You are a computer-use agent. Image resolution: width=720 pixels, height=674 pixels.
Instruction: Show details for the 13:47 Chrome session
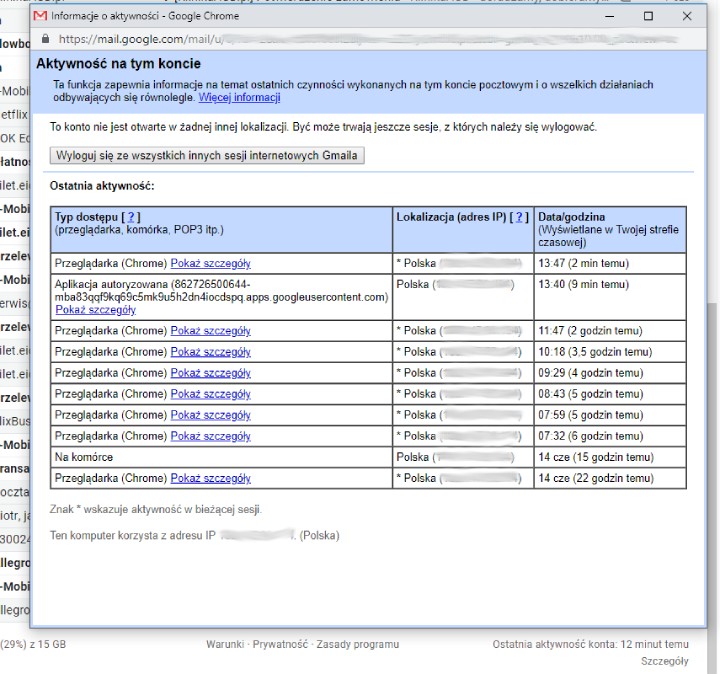(x=210, y=264)
